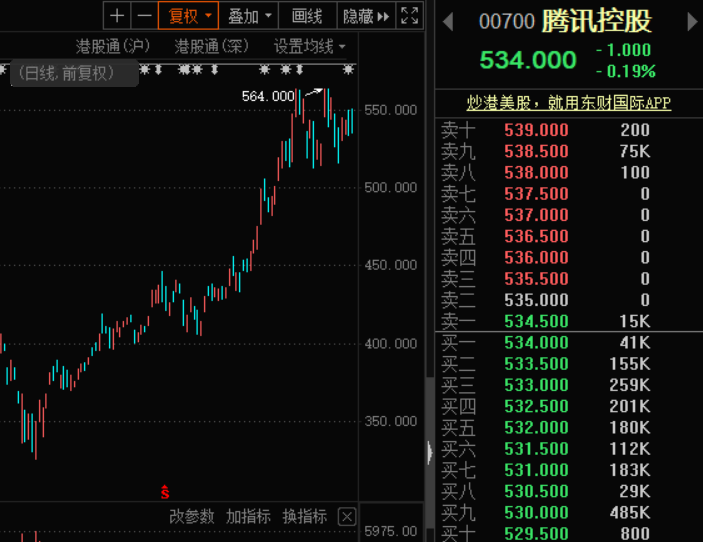Select 卖四 price 536.000

click(536, 257)
